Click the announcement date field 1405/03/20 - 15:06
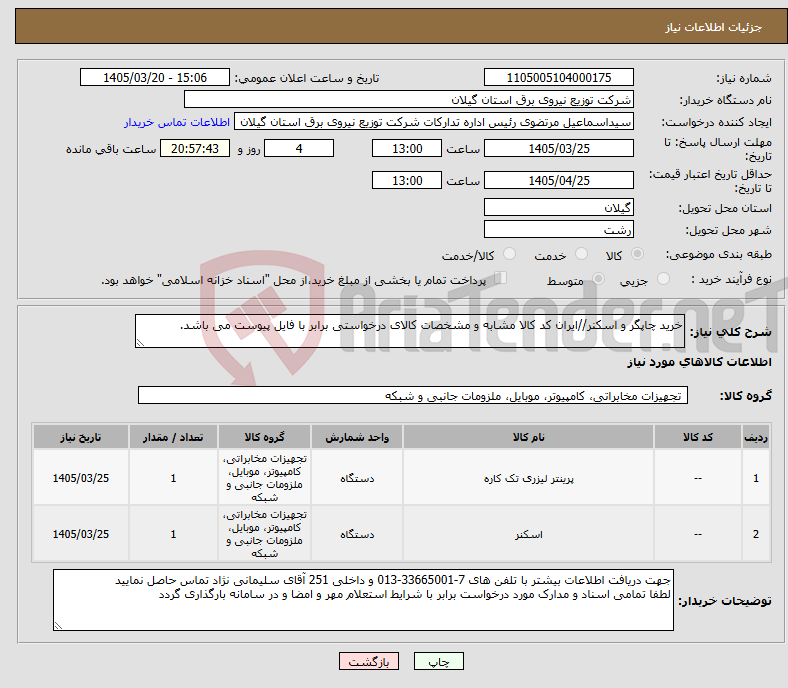Screen dimensions: 788x688 point(155,78)
